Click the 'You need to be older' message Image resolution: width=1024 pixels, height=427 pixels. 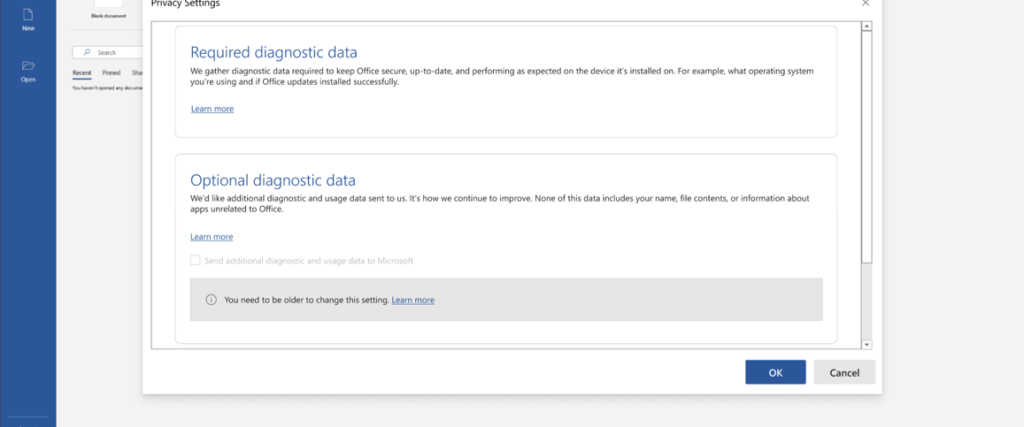307,300
